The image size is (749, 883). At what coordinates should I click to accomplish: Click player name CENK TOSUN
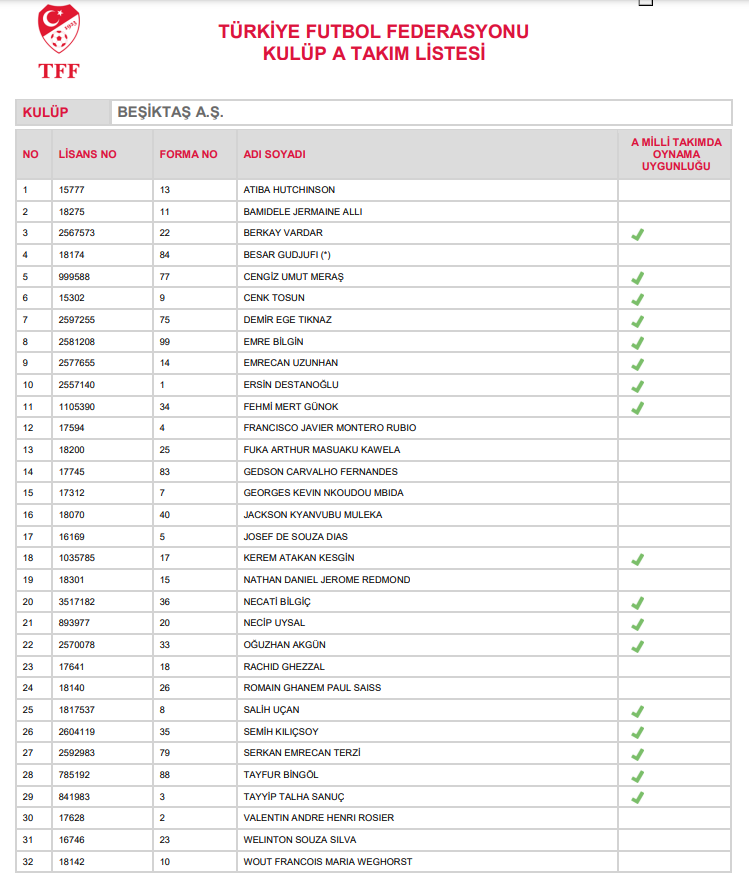point(274,298)
